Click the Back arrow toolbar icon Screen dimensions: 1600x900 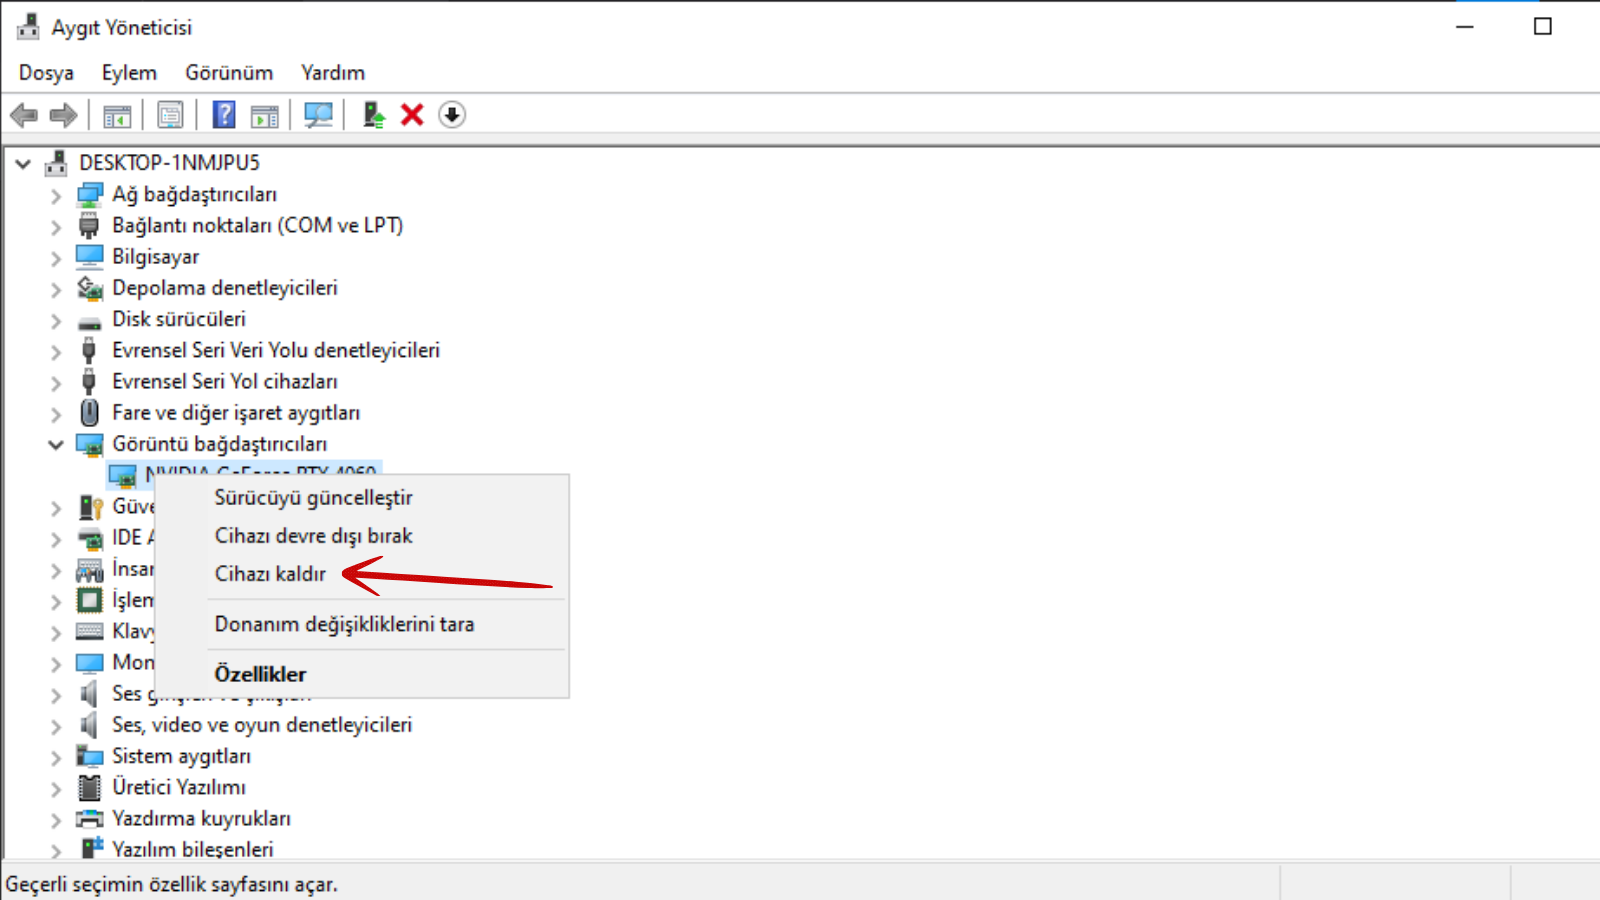point(24,115)
